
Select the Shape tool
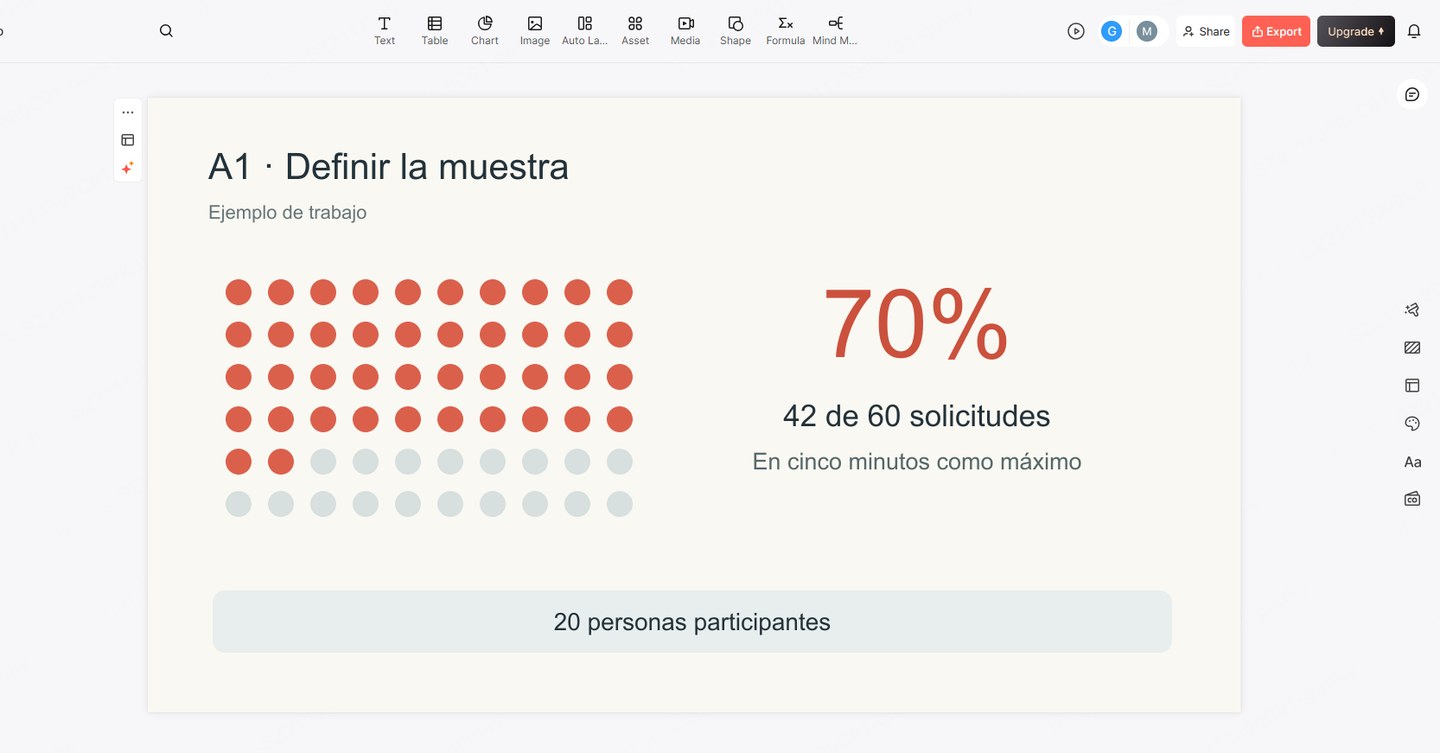[735, 31]
